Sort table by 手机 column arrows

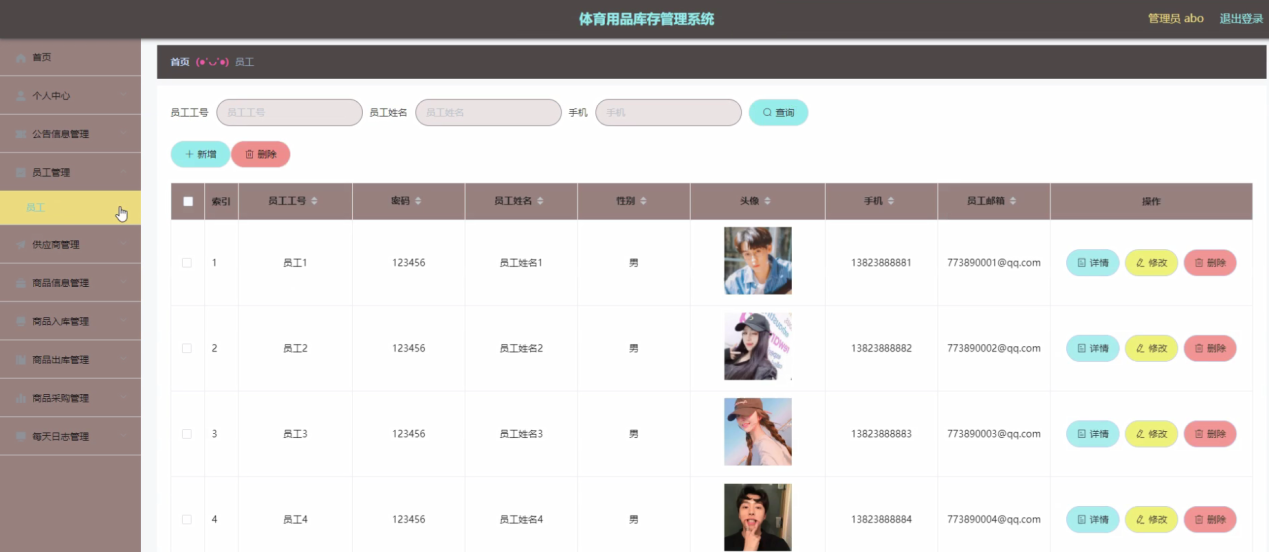[891, 201]
